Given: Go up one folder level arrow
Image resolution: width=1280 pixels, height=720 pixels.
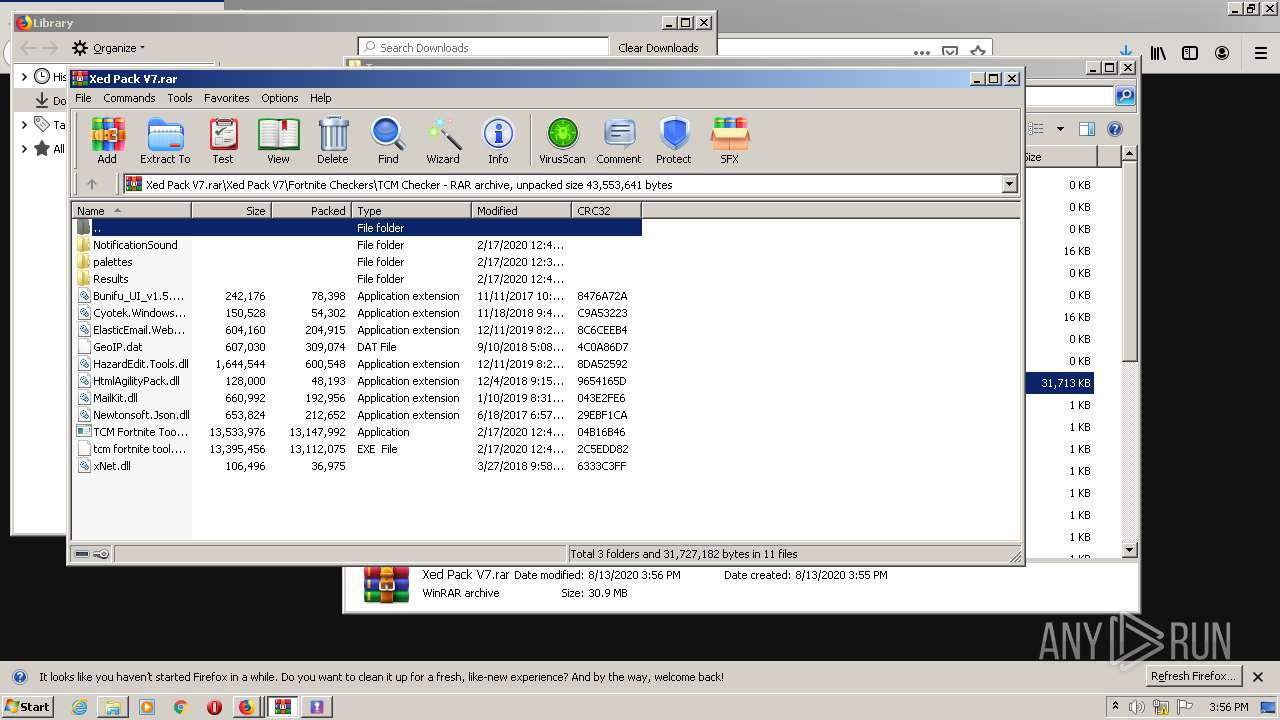Looking at the screenshot, I should coord(92,184).
